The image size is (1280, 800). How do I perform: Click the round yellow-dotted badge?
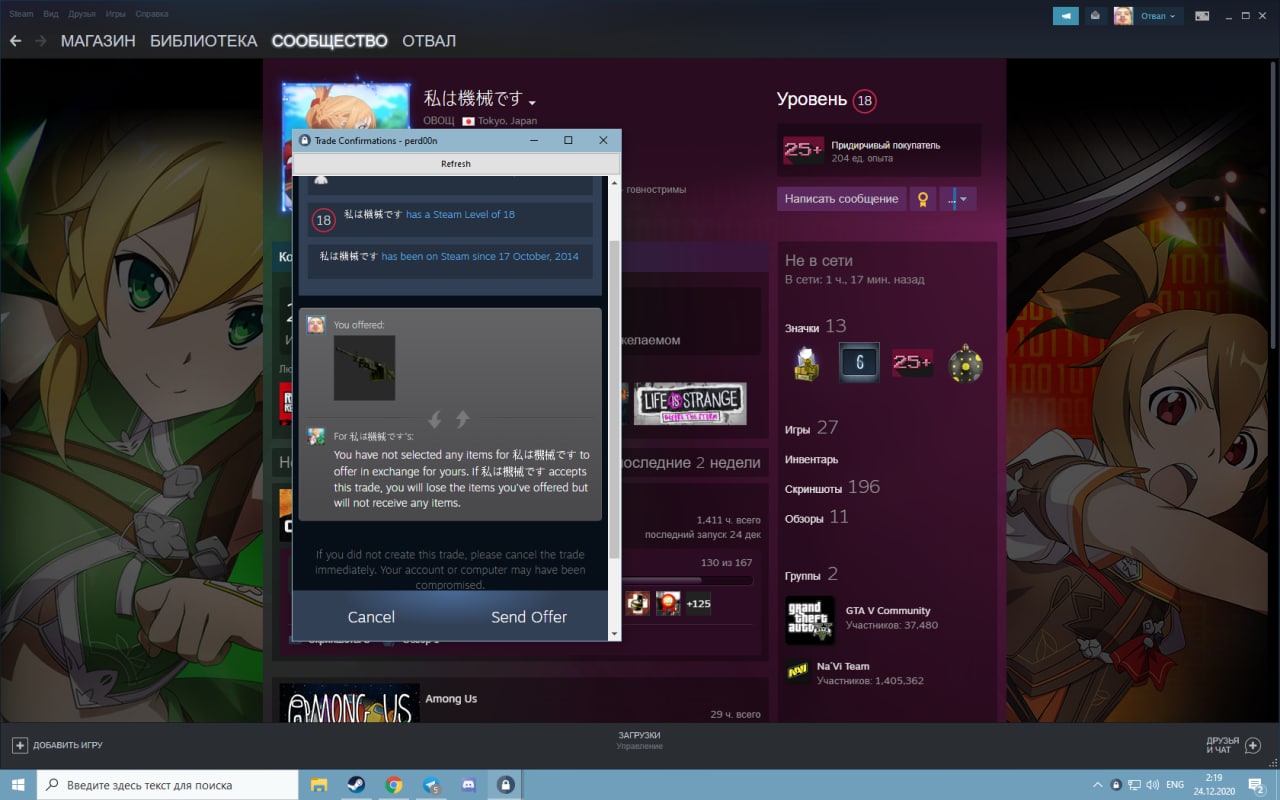(x=965, y=363)
